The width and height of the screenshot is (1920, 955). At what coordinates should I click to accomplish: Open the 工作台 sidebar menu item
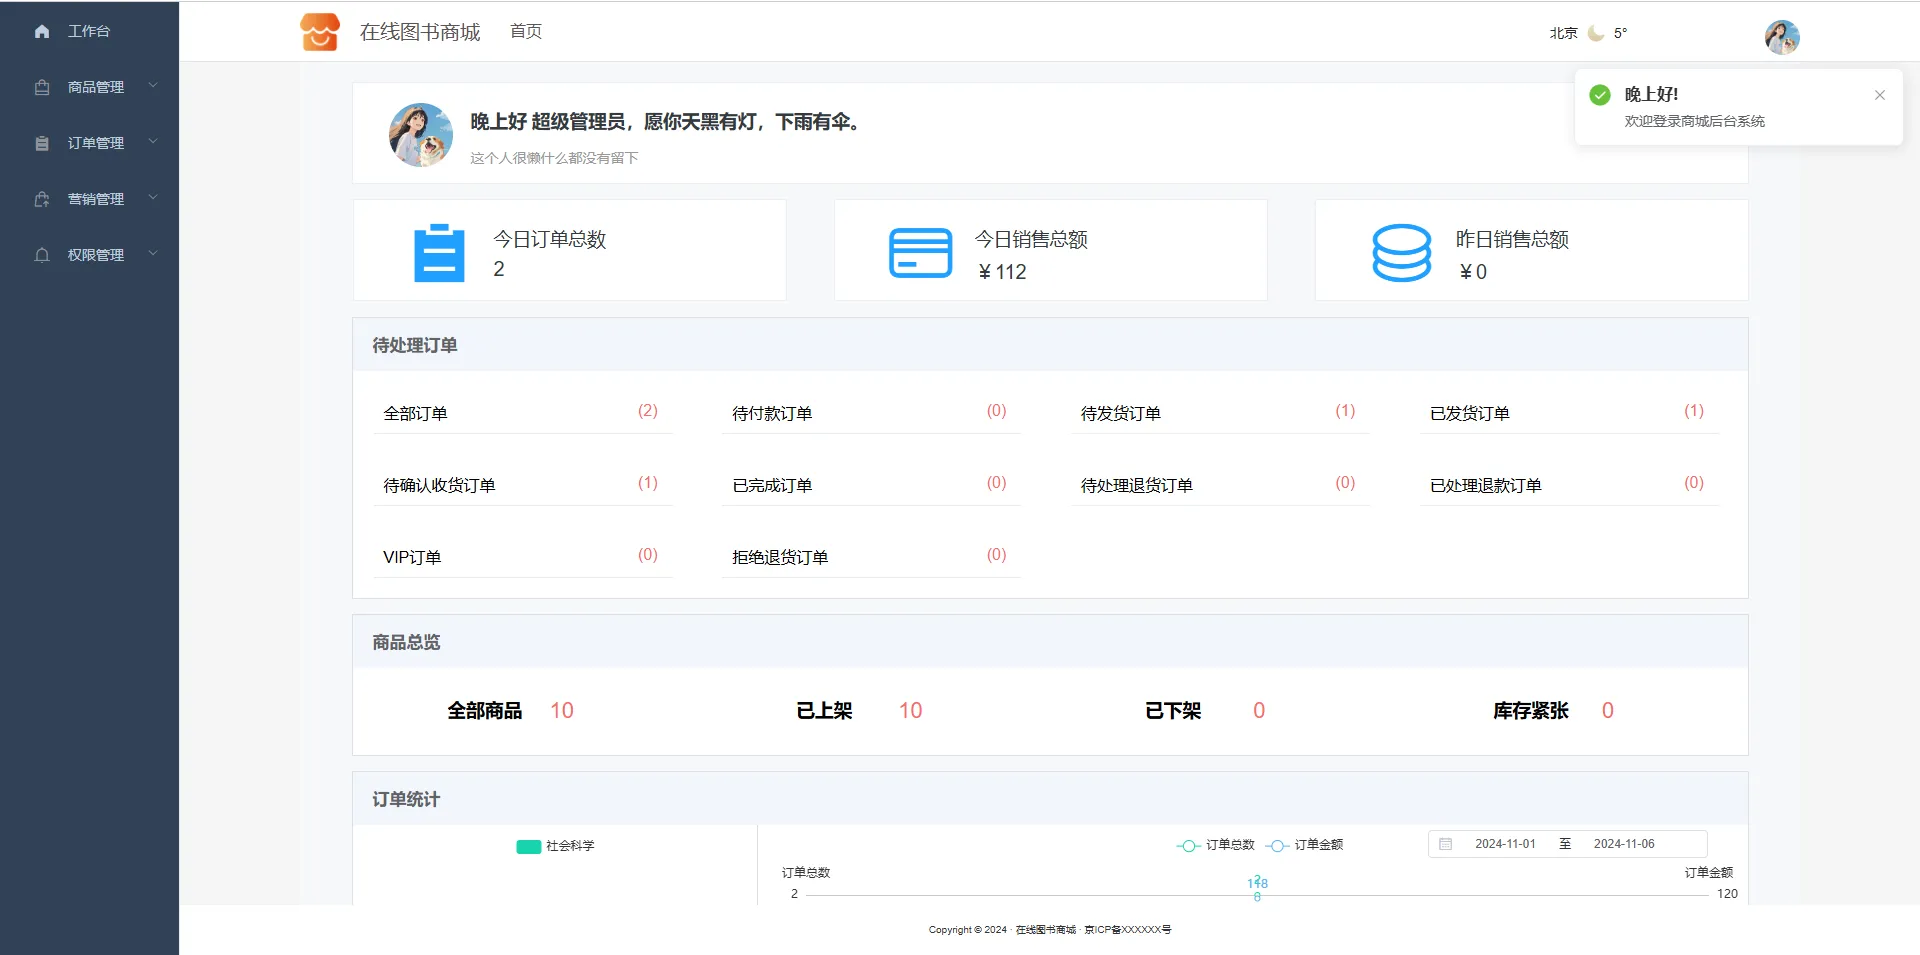point(88,32)
